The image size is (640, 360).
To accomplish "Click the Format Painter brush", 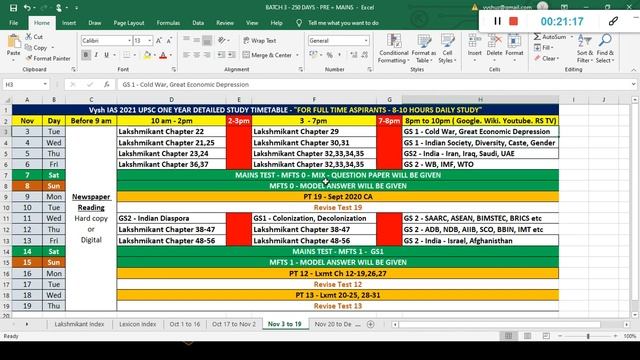I will click(48, 58).
